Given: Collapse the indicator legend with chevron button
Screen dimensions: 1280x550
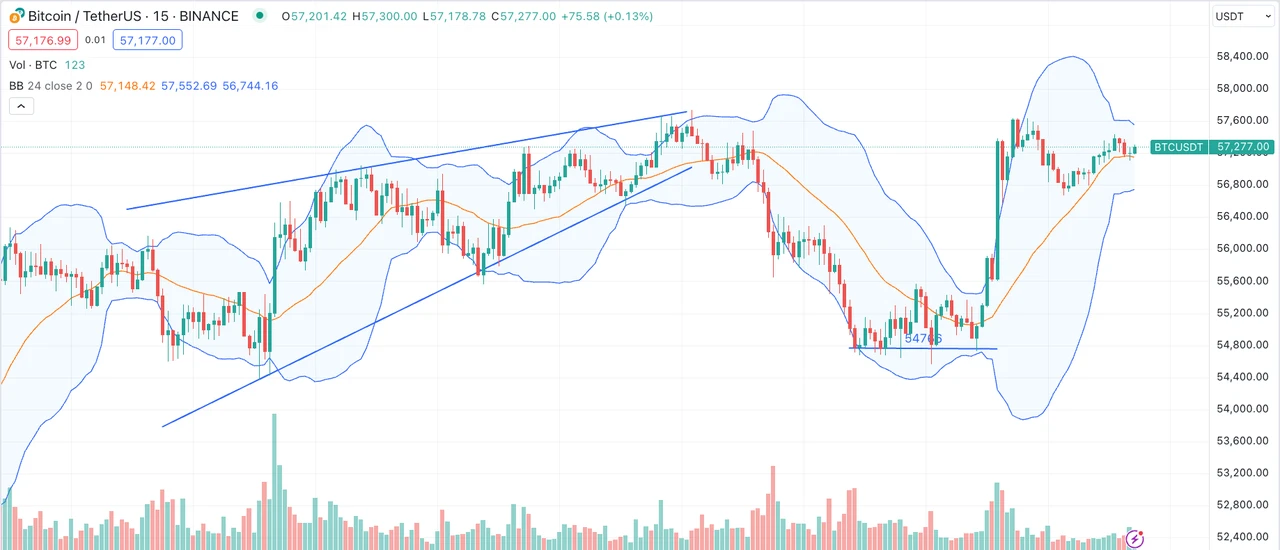Looking at the screenshot, I should 21,106.
